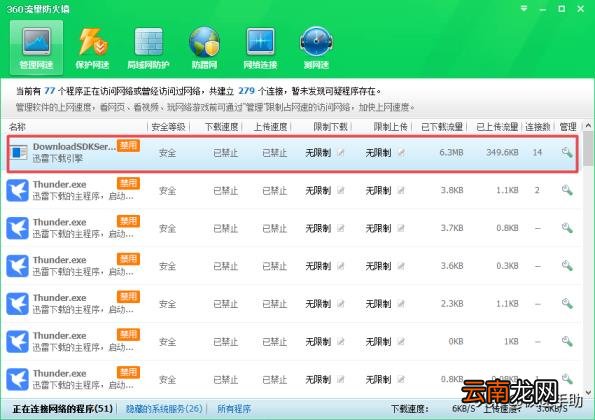Open manage tool for Thunder.exe 2.3KB row
The image size is (595, 420).
coord(567,303)
